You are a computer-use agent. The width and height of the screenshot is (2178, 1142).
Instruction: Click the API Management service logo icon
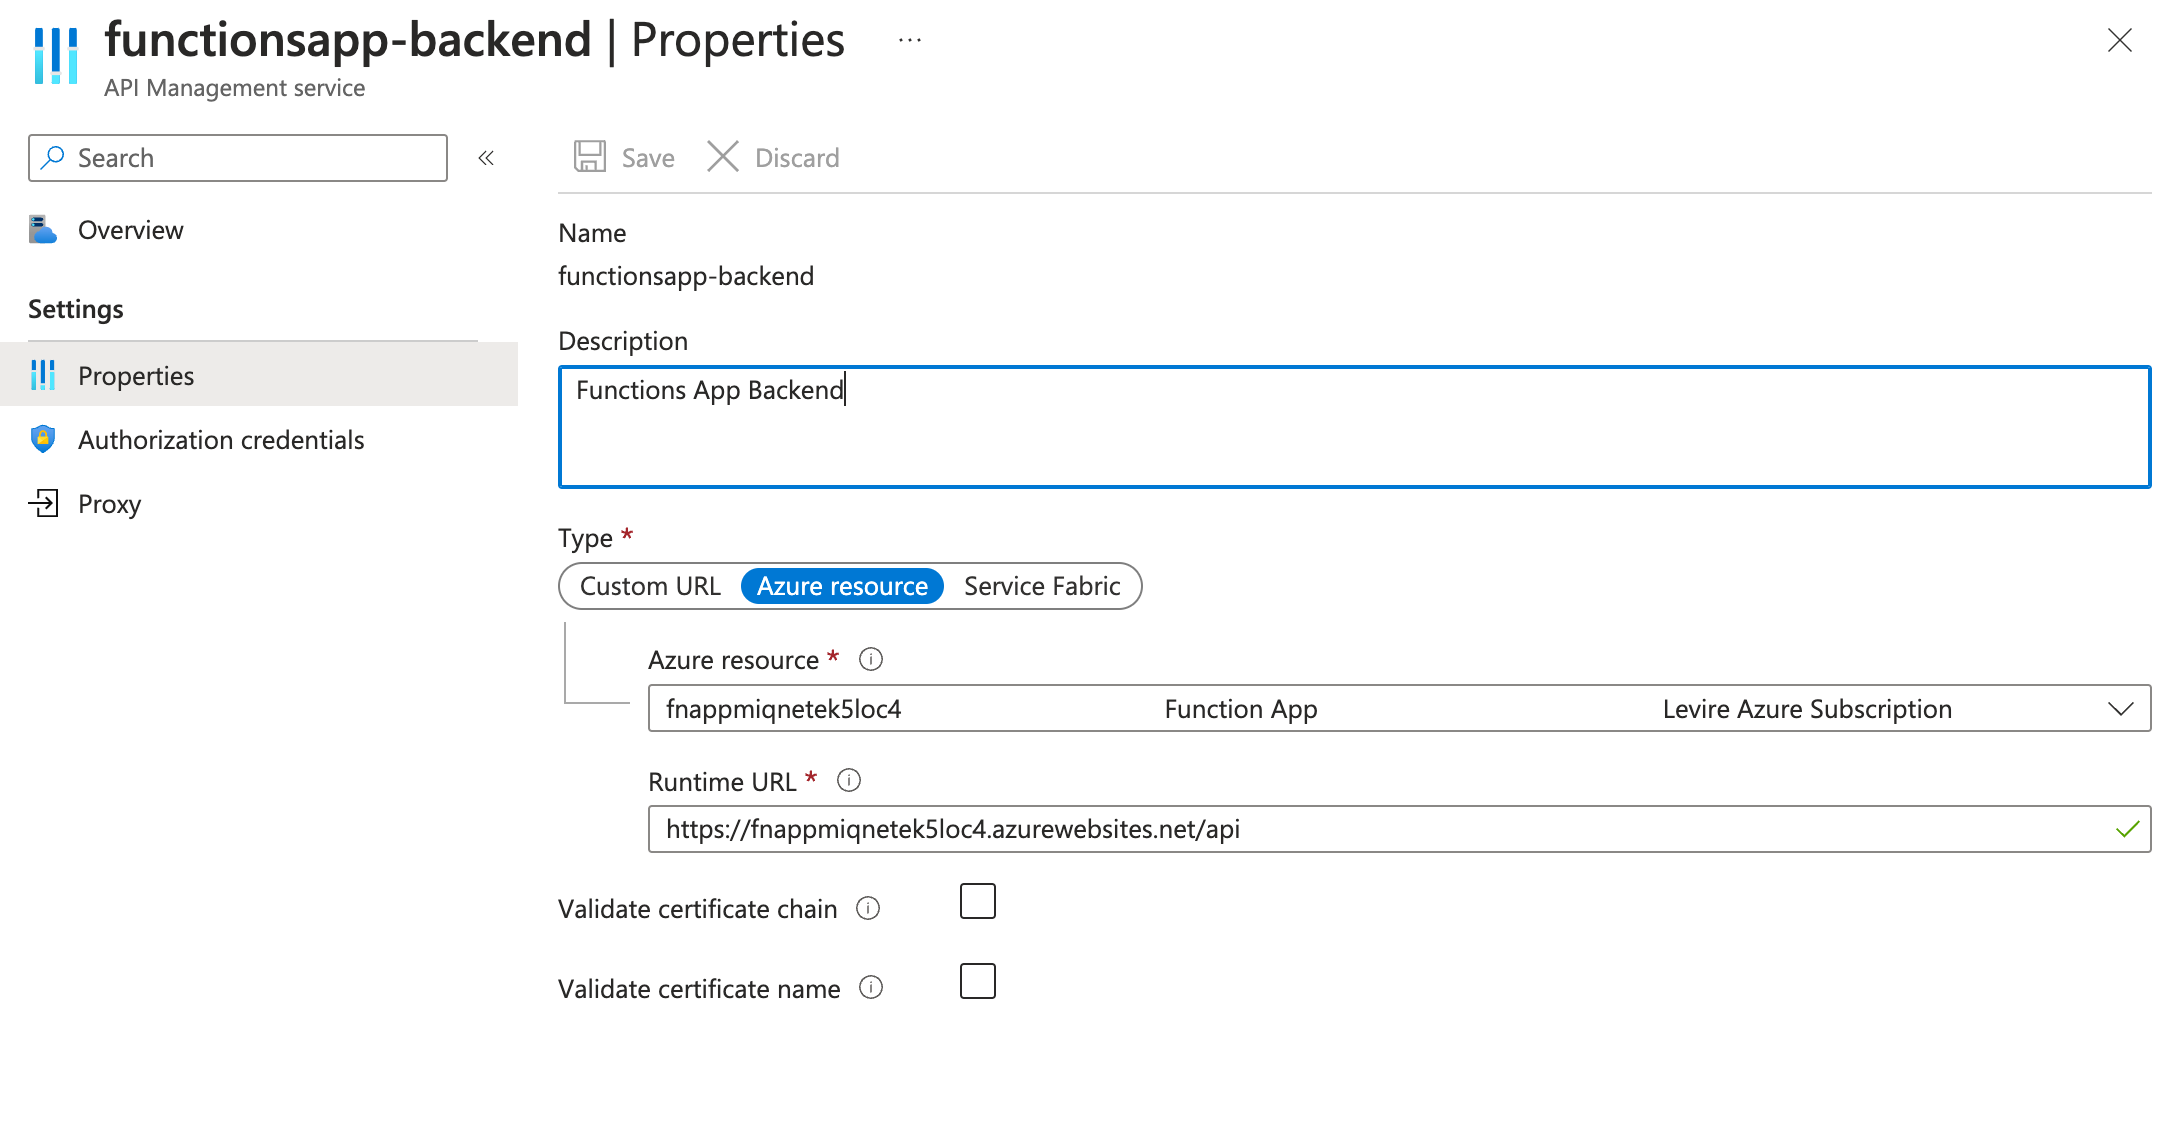click(x=56, y=56)
